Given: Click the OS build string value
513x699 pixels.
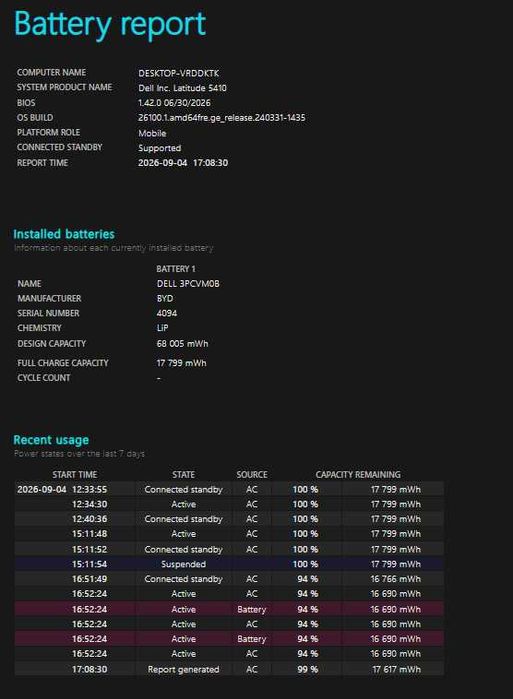Looking at the screenshot, I should pyautogui.click(x=222, y=118).
